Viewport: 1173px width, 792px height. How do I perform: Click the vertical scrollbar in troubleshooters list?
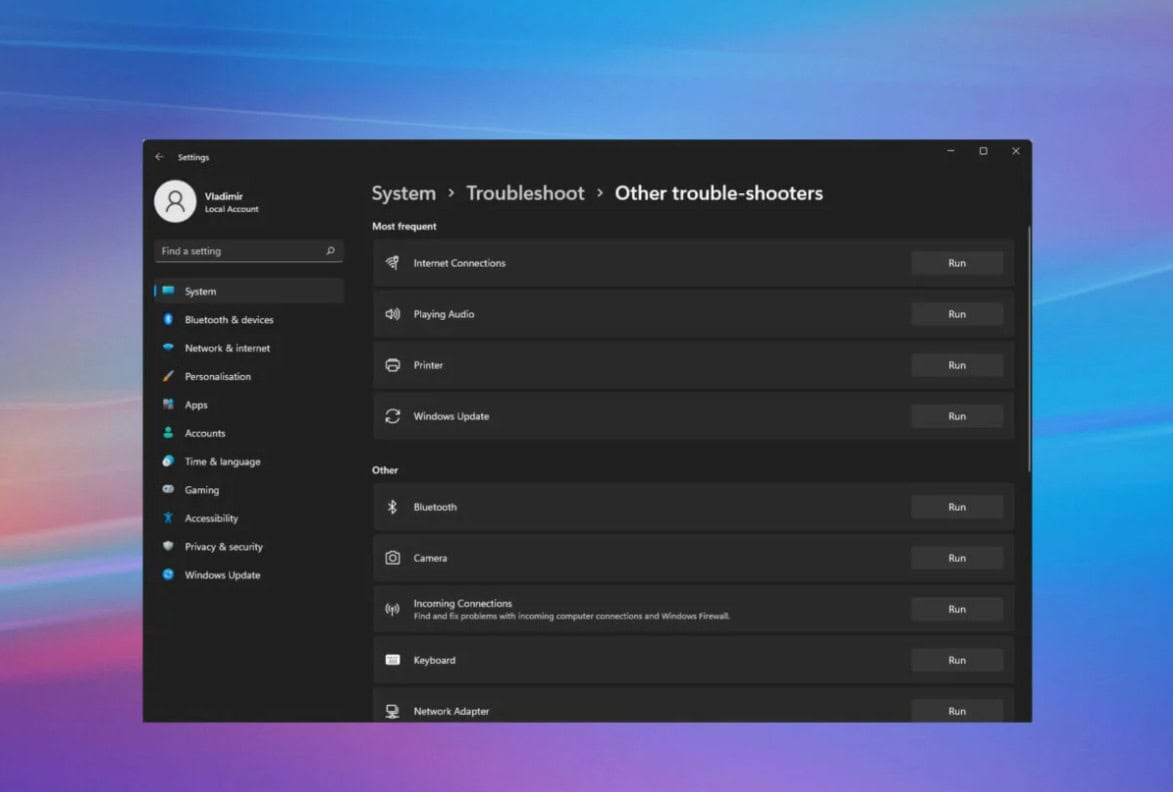1029,349
